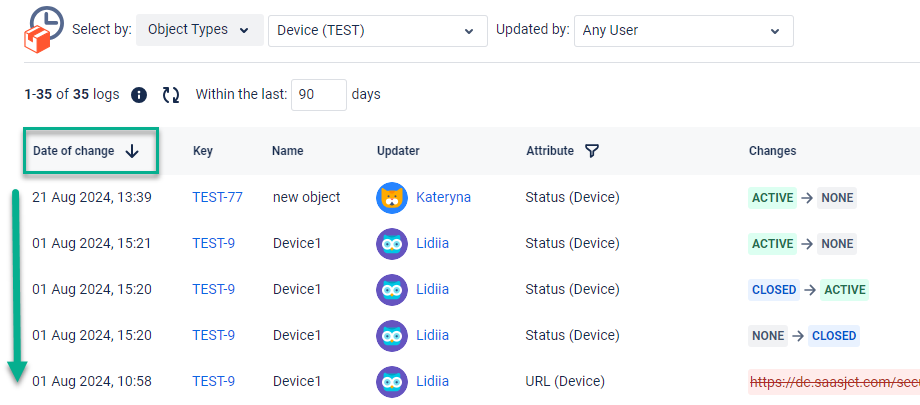Click Kateryna's cat avatar icon
The image size is (920, 405).
click(392, 198)
